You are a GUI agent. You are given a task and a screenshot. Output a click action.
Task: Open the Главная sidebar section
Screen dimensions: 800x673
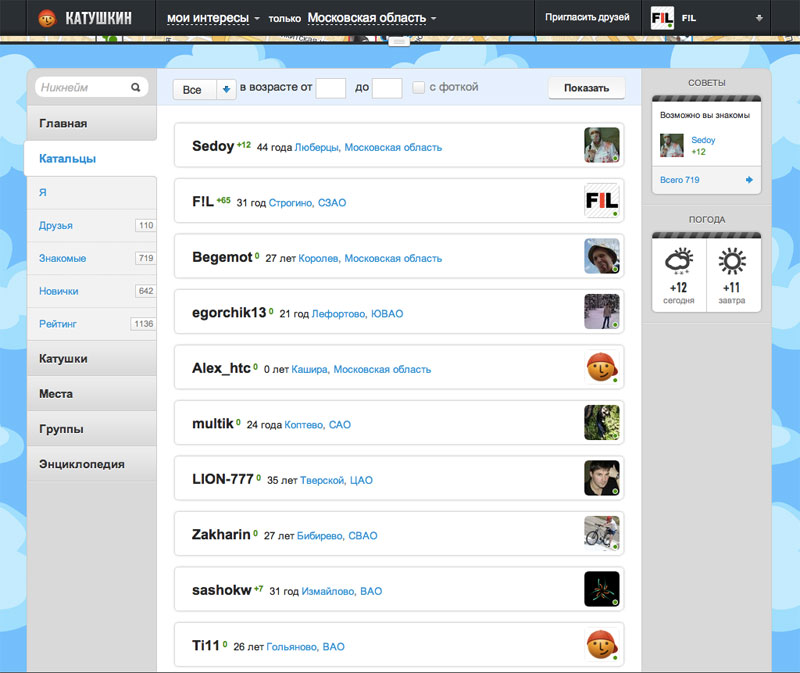coord(92,123)
